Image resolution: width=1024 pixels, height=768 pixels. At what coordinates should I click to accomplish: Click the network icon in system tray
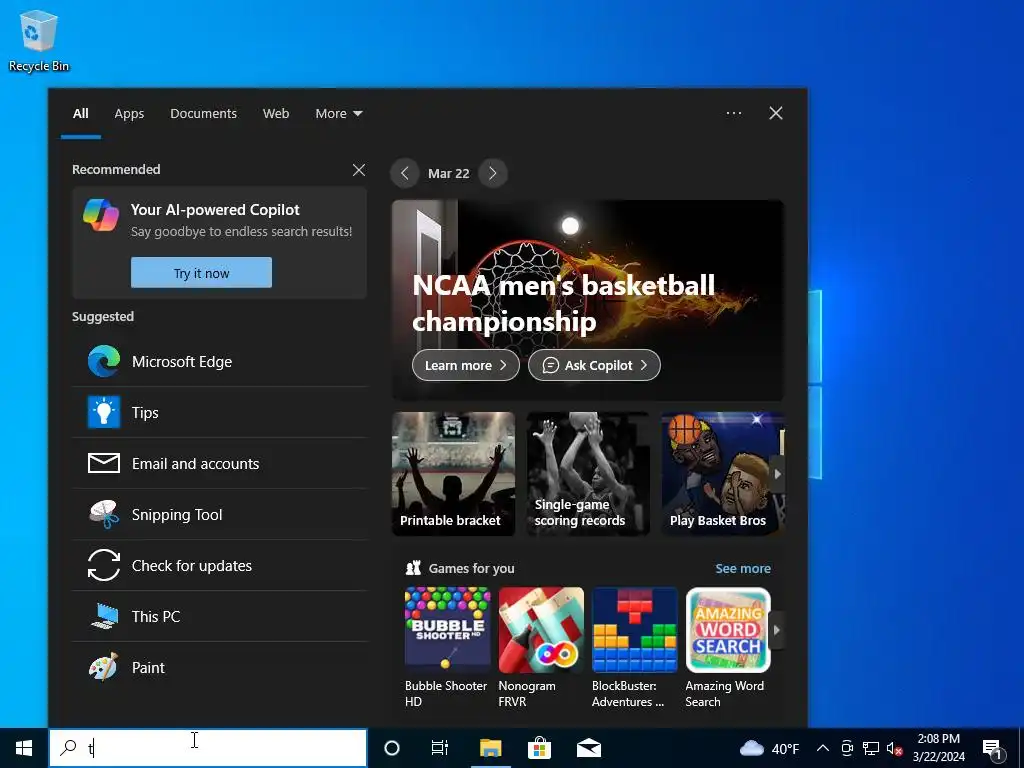871,748
